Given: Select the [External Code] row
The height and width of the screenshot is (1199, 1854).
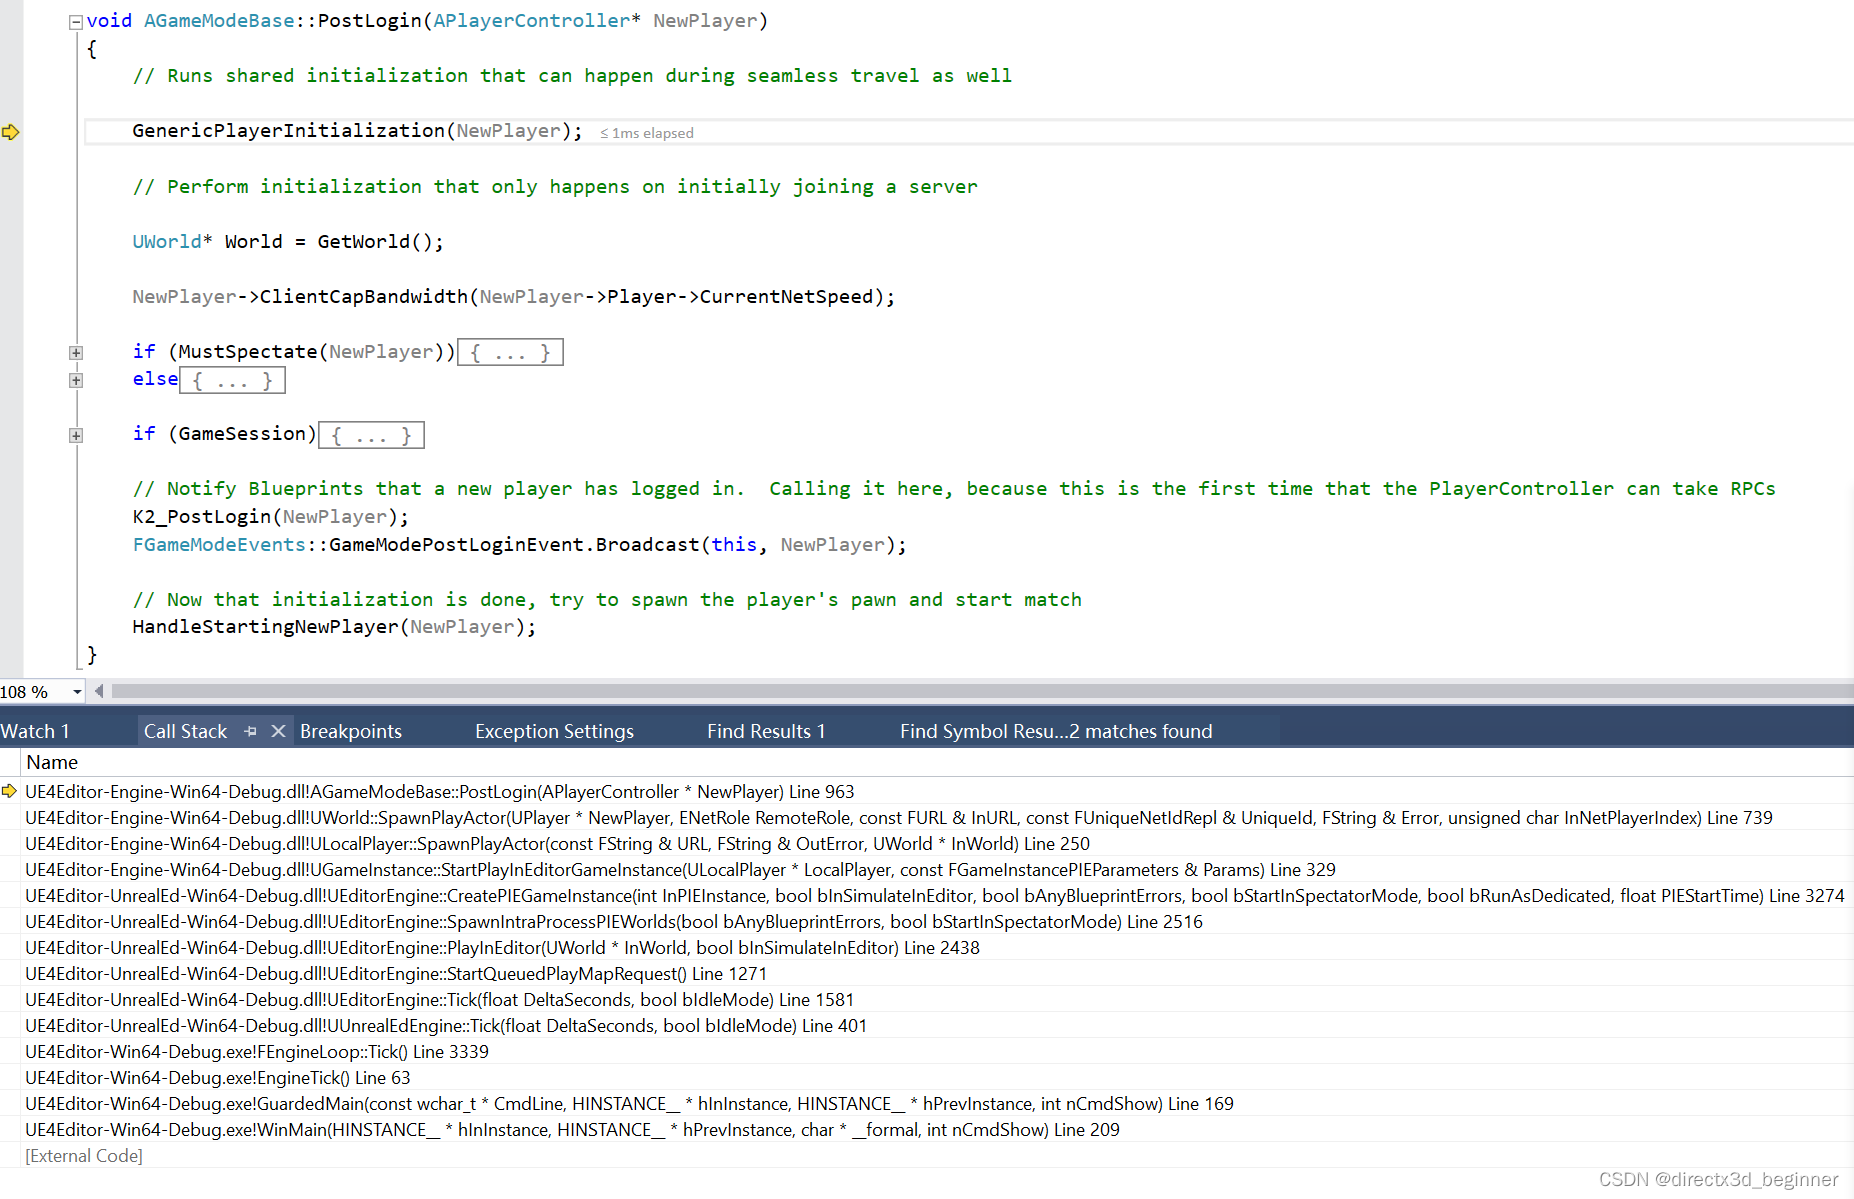Looking at the screenshot, I should [84, 1155].
